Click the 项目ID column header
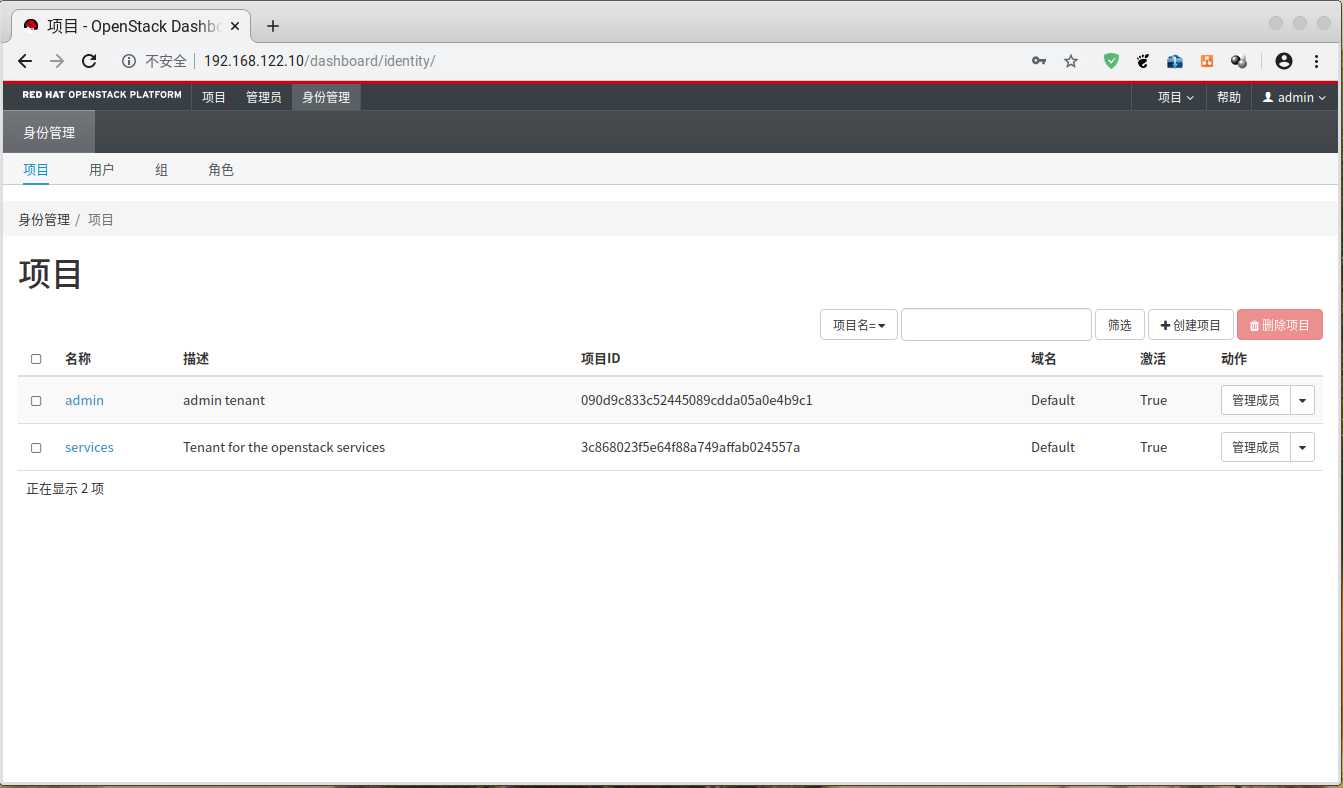This screenshot has width=1343, height=788. point(600,359)
